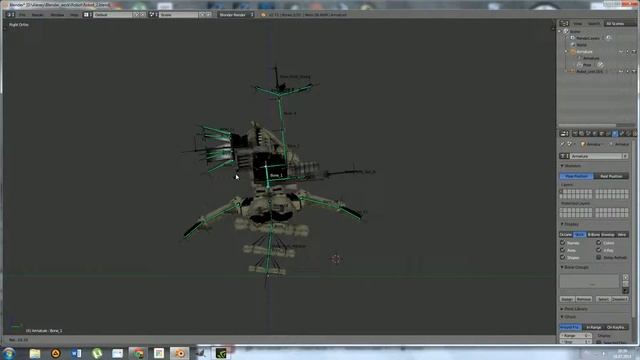This screenshot has height=360, width=640.
Task: Choose B-Bone display type
Action: [593, 235]
